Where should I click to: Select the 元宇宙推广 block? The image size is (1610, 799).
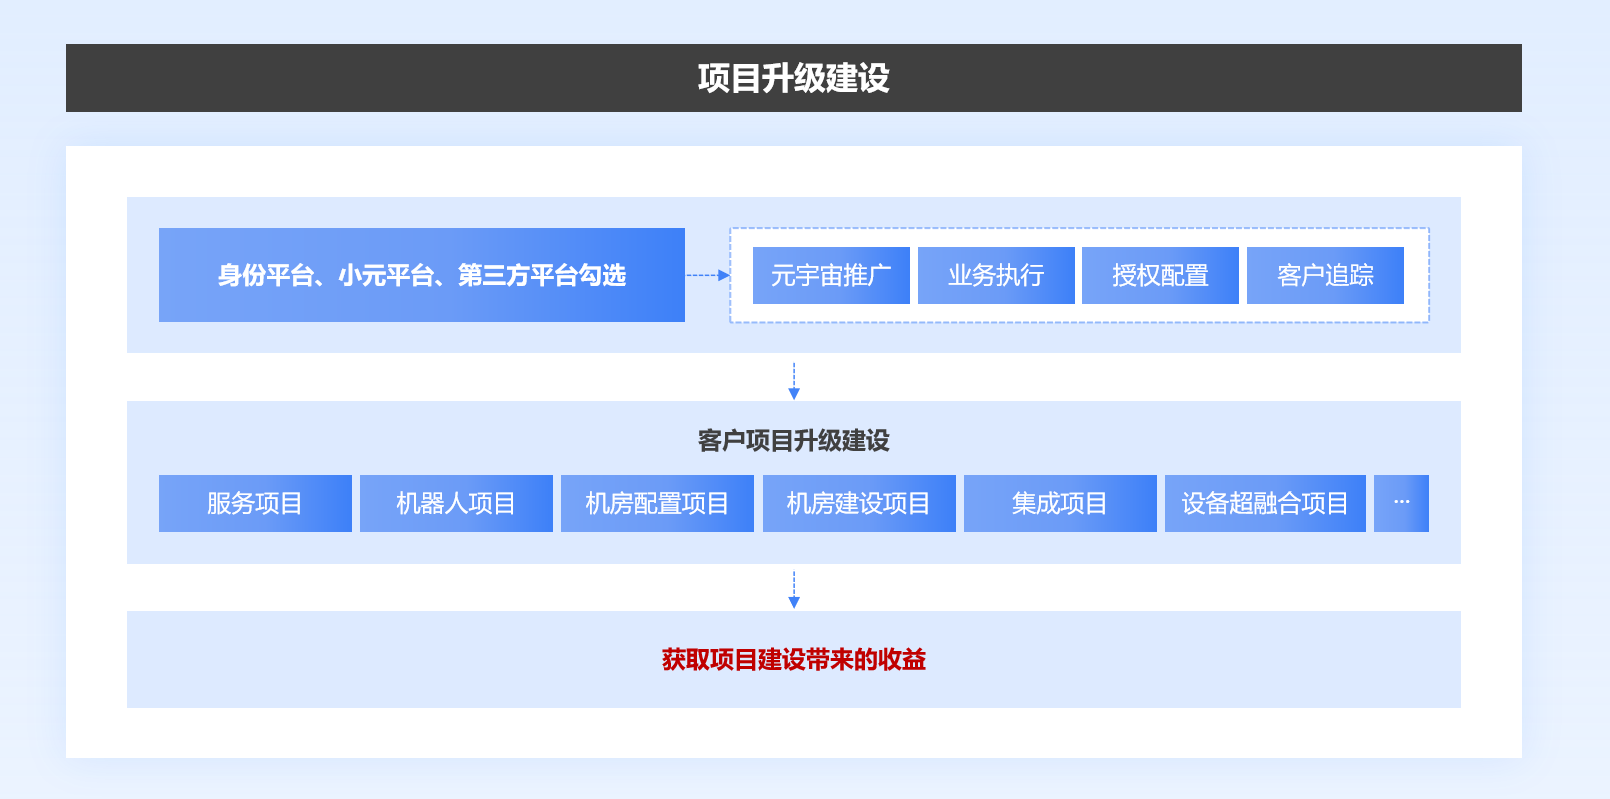click(x=831, y=275)
